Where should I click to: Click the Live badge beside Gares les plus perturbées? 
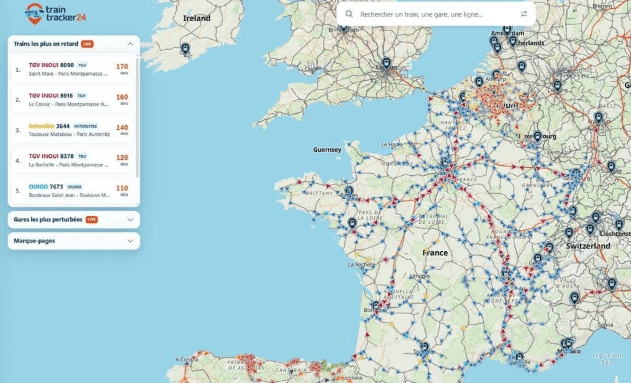(x=92, y=220)
